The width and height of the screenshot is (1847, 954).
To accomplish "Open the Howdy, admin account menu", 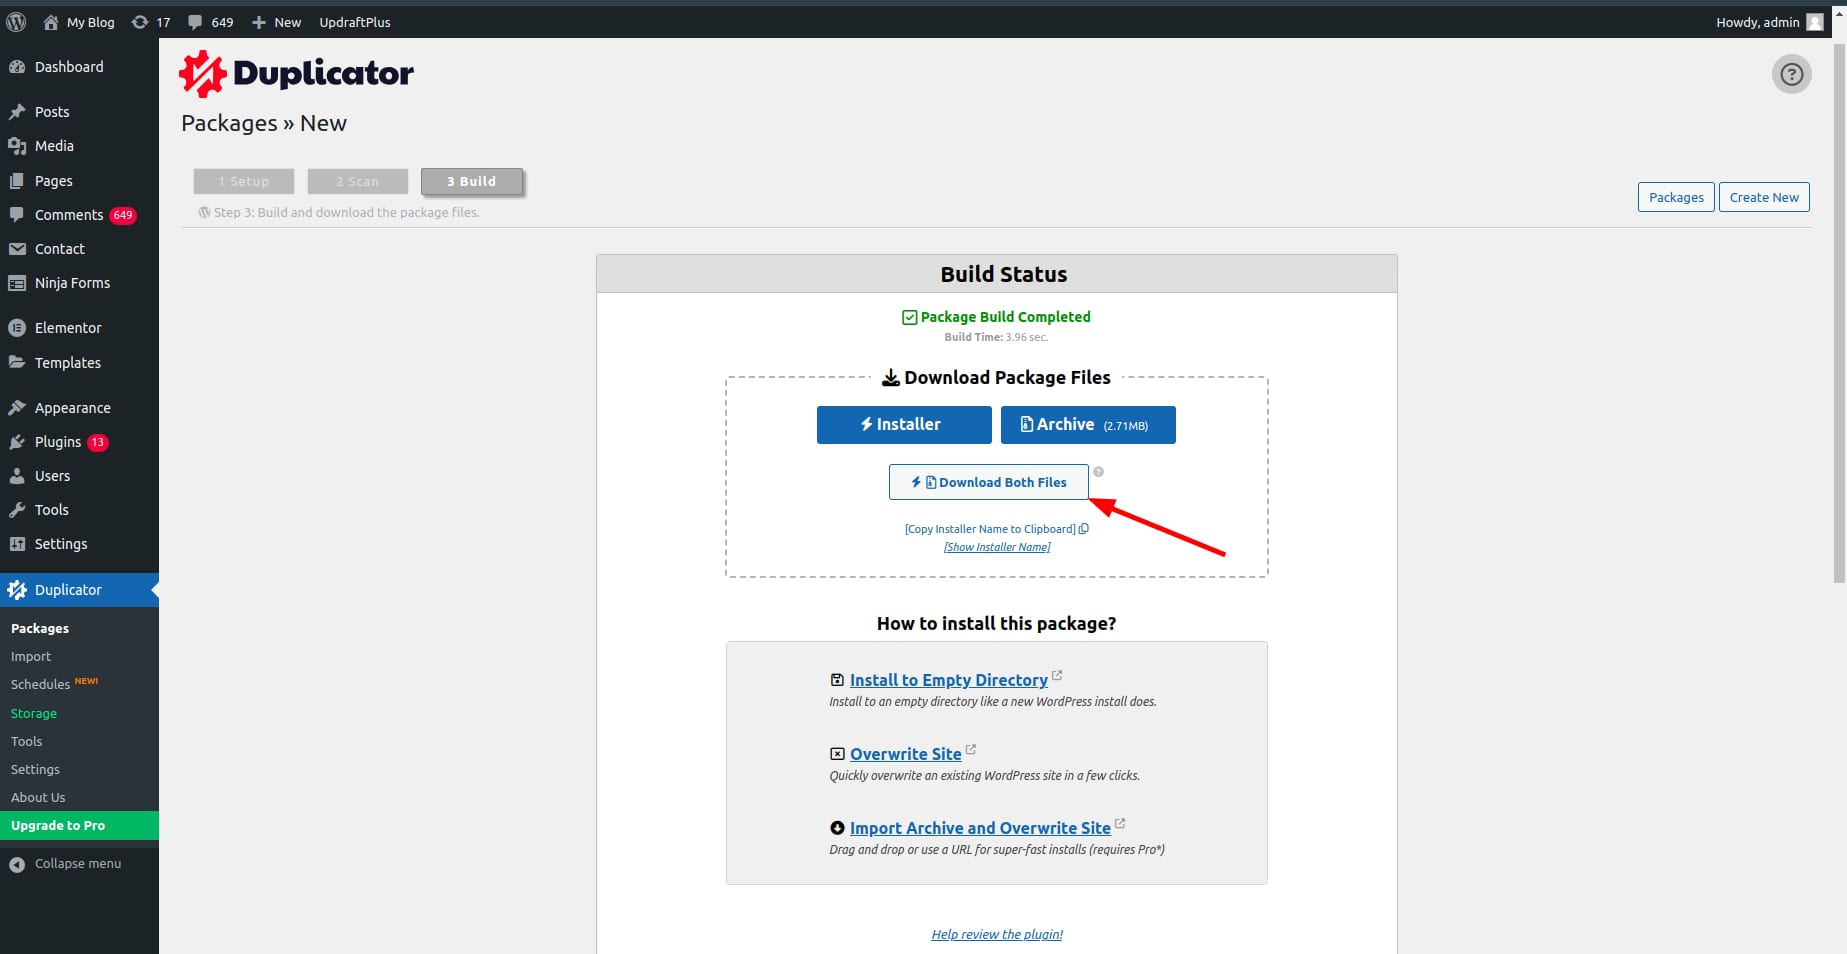I will point(1757,22).
